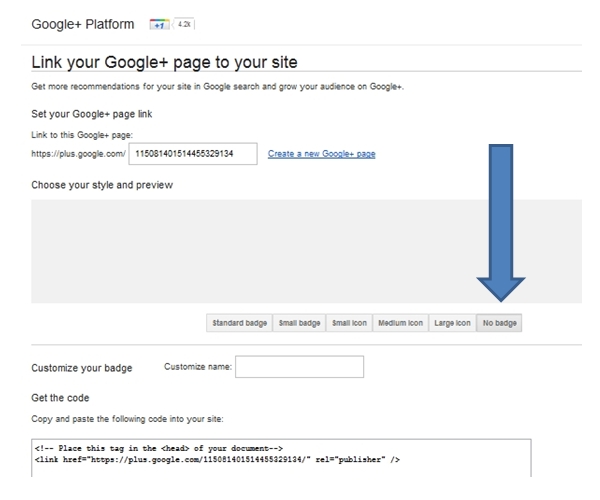Select the Standard badge style
Viewport: 600px width, 500px height.
(239, 324)
